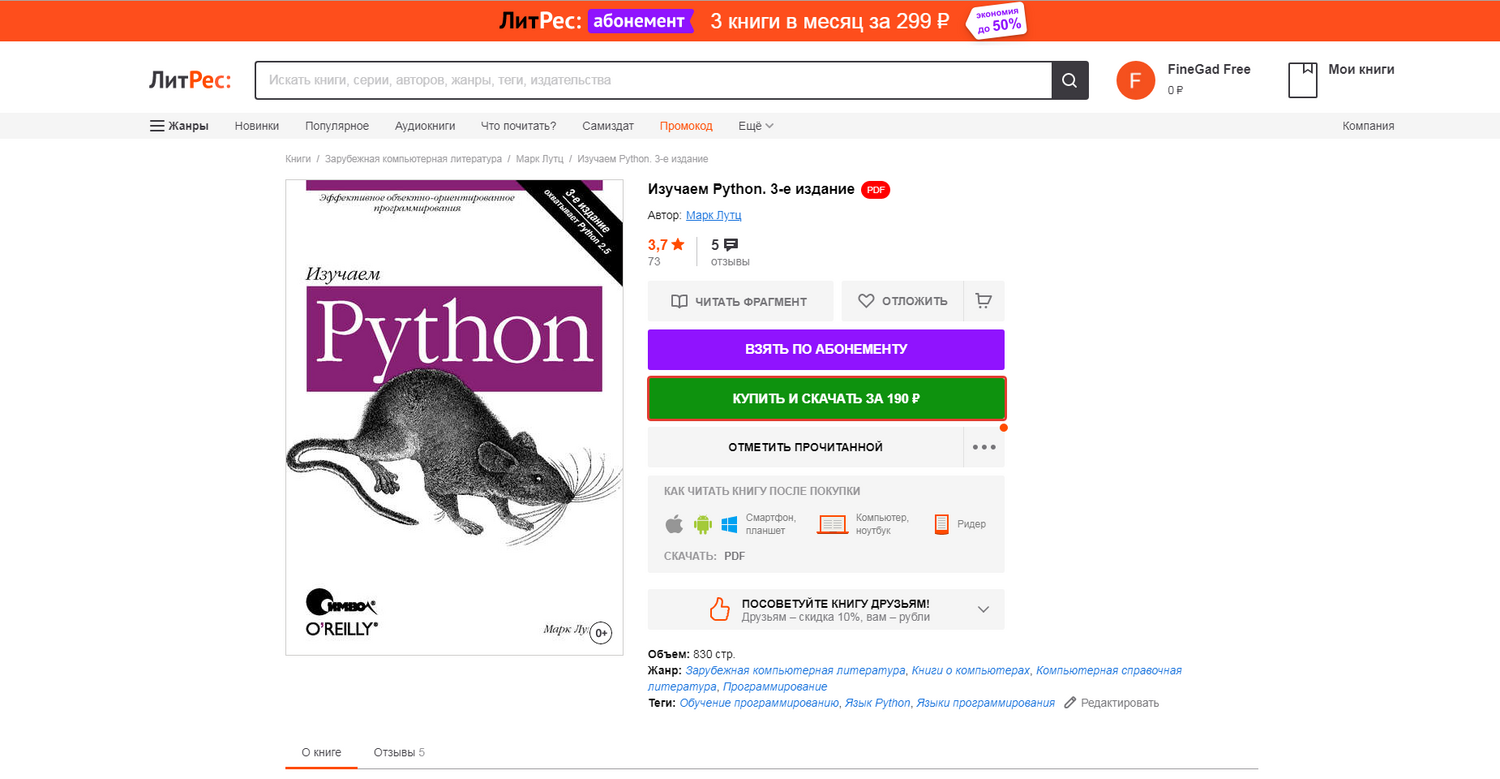
Task: Click the Жанры menu label
Action: click(x=188, y=126)
